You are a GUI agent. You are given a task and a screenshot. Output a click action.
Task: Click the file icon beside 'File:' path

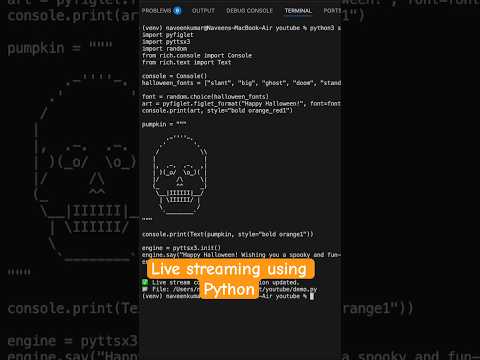(145, 289)
